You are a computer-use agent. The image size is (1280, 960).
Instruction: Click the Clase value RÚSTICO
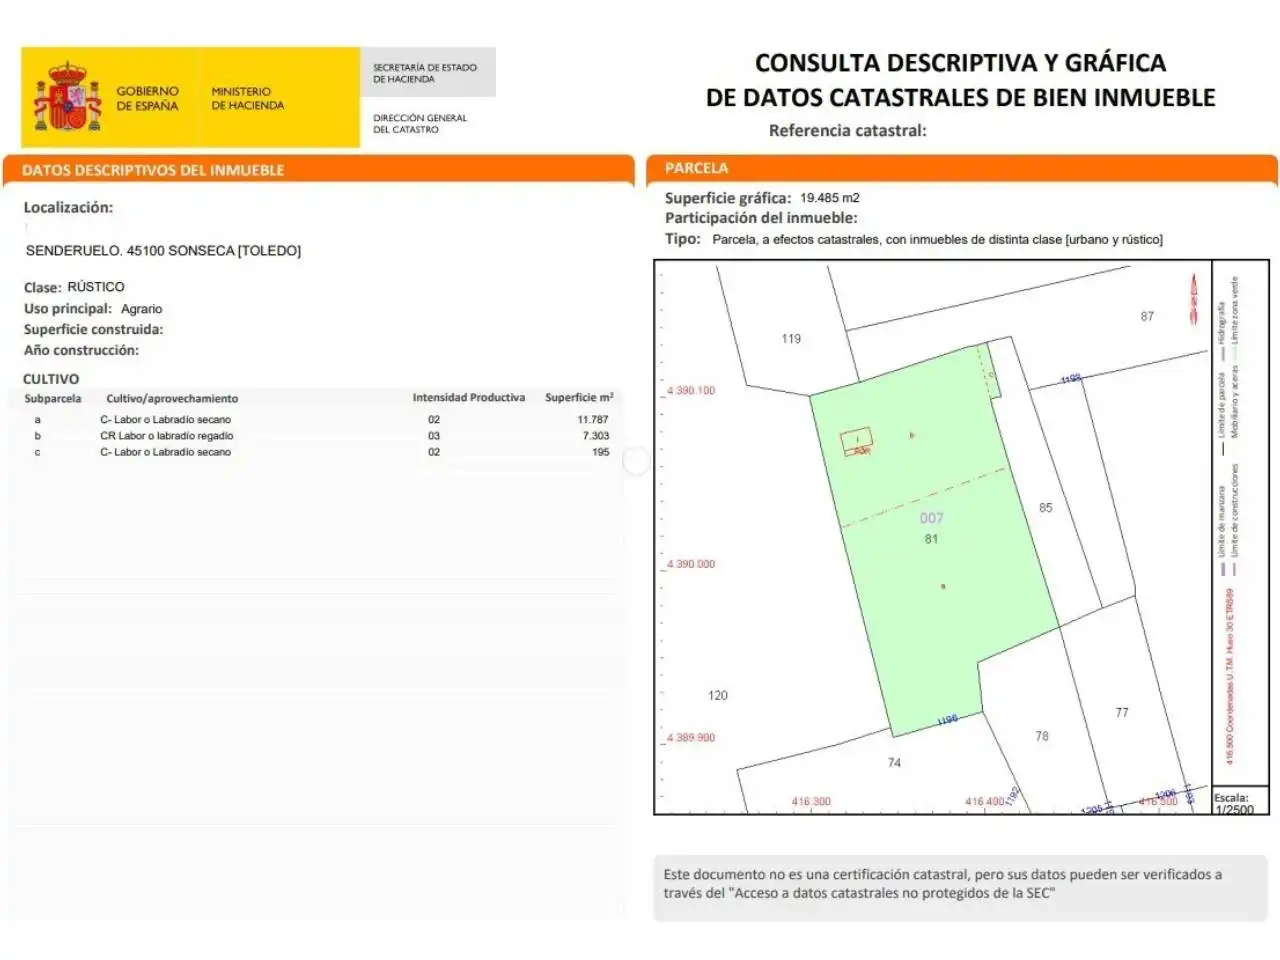(96, 287)
